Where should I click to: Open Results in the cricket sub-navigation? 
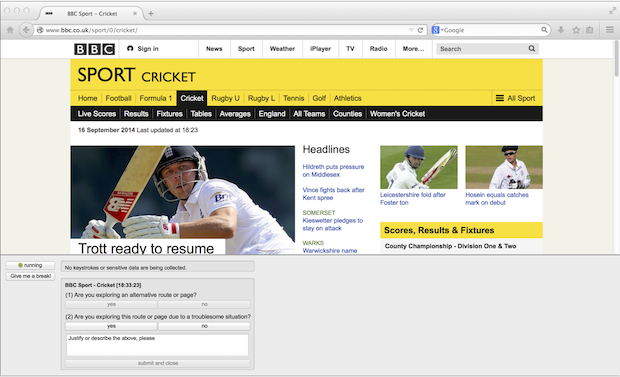pos(136,114)
